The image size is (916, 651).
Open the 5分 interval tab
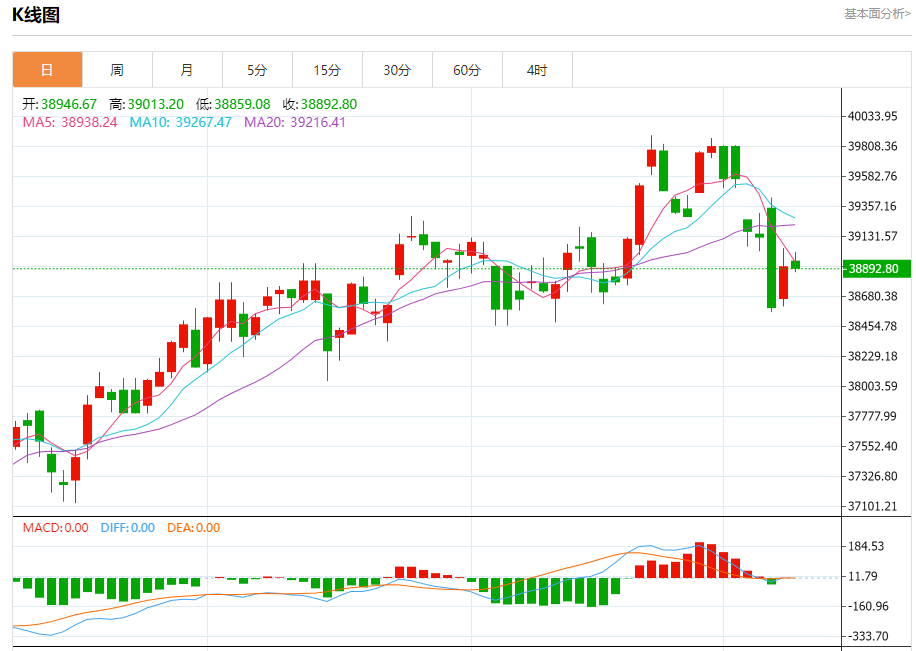258,70
